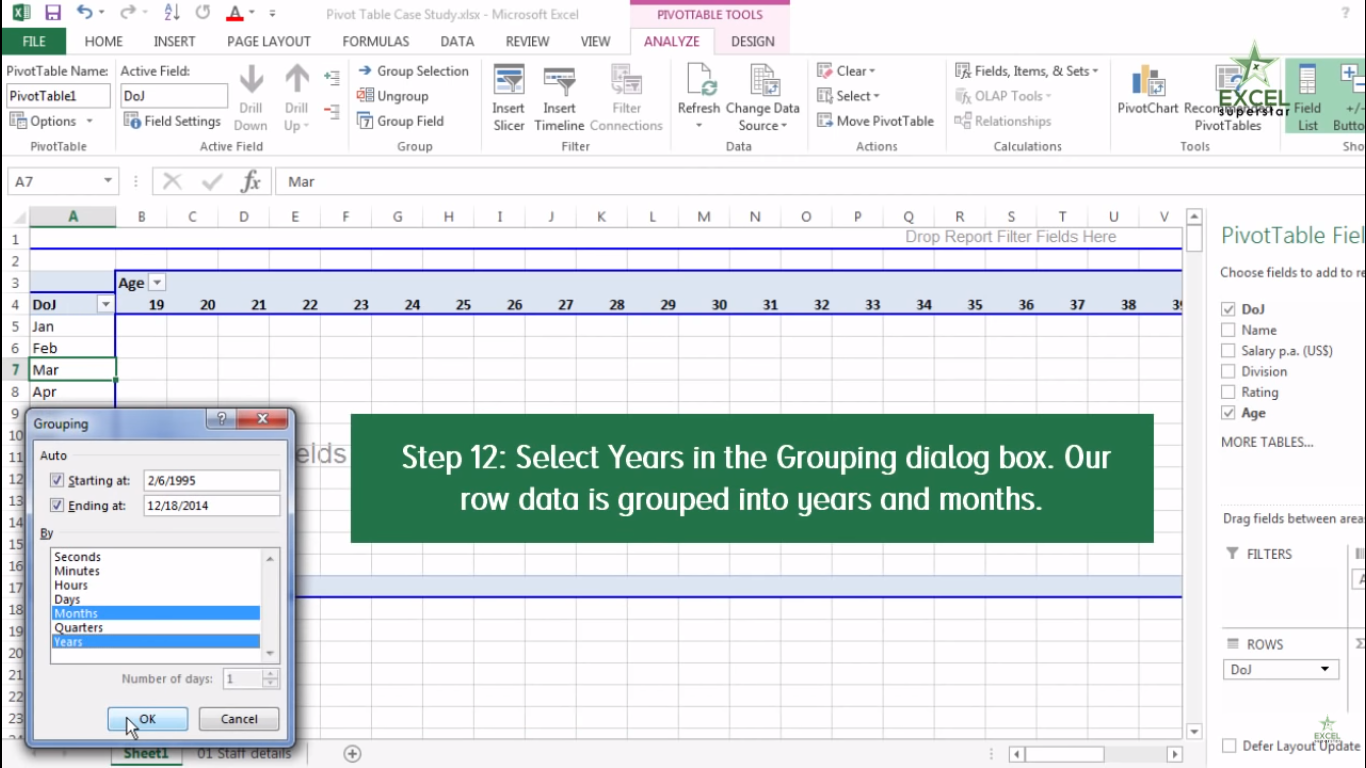Uncheck the Age field checkbox
Screen dimensions: 1366x768
click(x=1228, y=413)
